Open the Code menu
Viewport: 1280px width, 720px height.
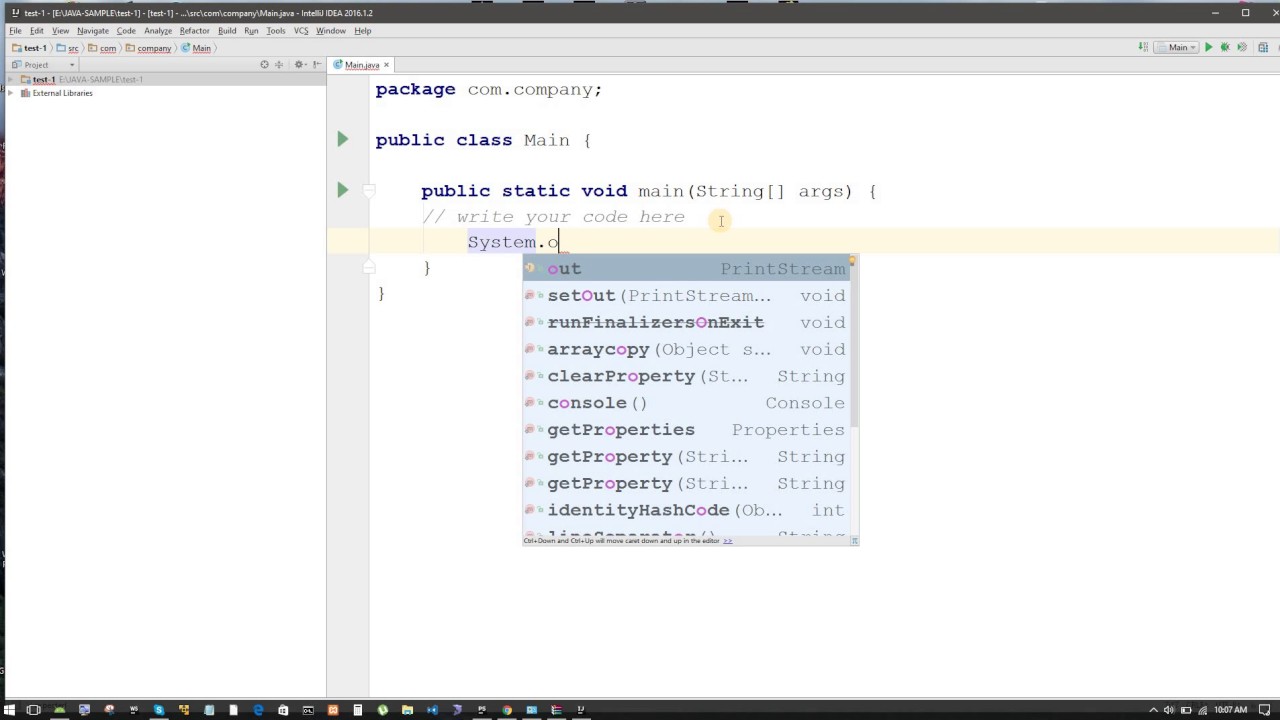tap(126, 31)
